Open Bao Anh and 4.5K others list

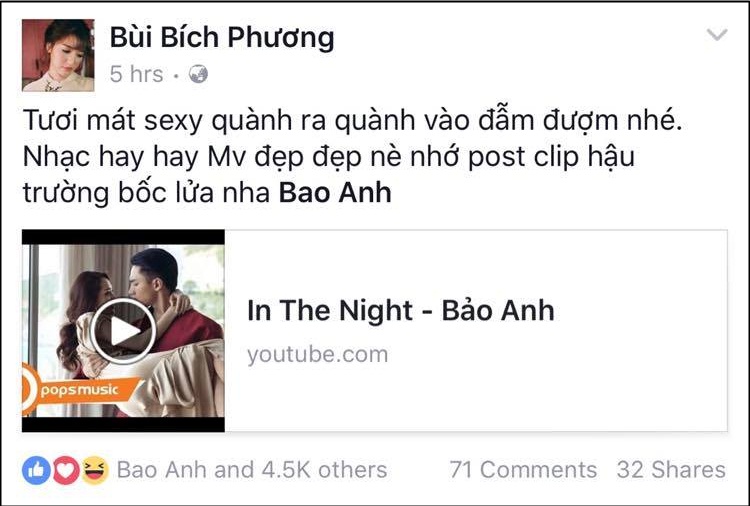[x=252, y=470]
